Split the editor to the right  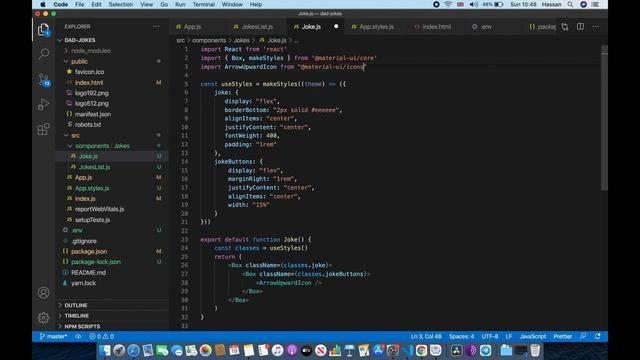tap(580, 27)
